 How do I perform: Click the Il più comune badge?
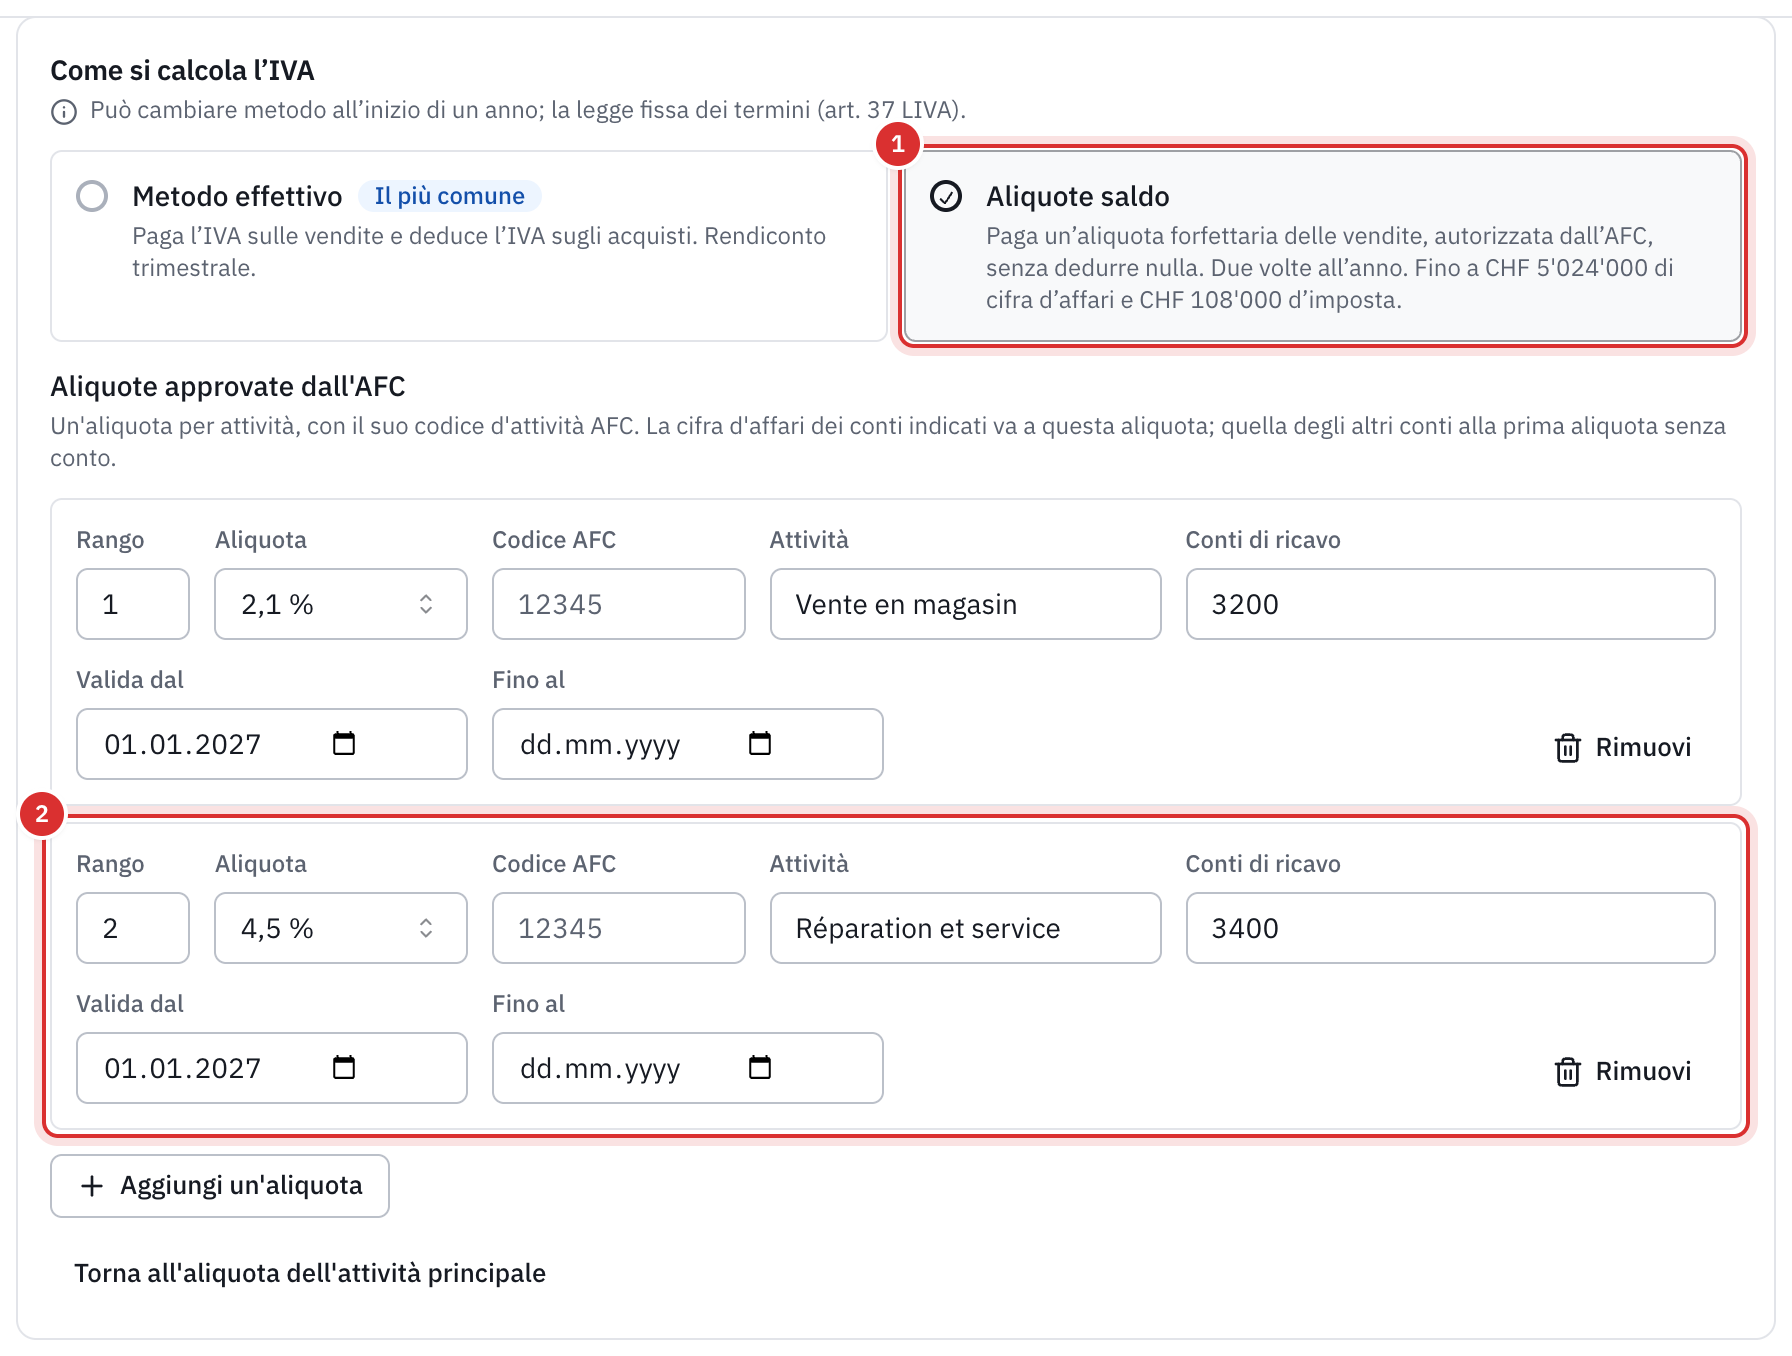point(450,196)
